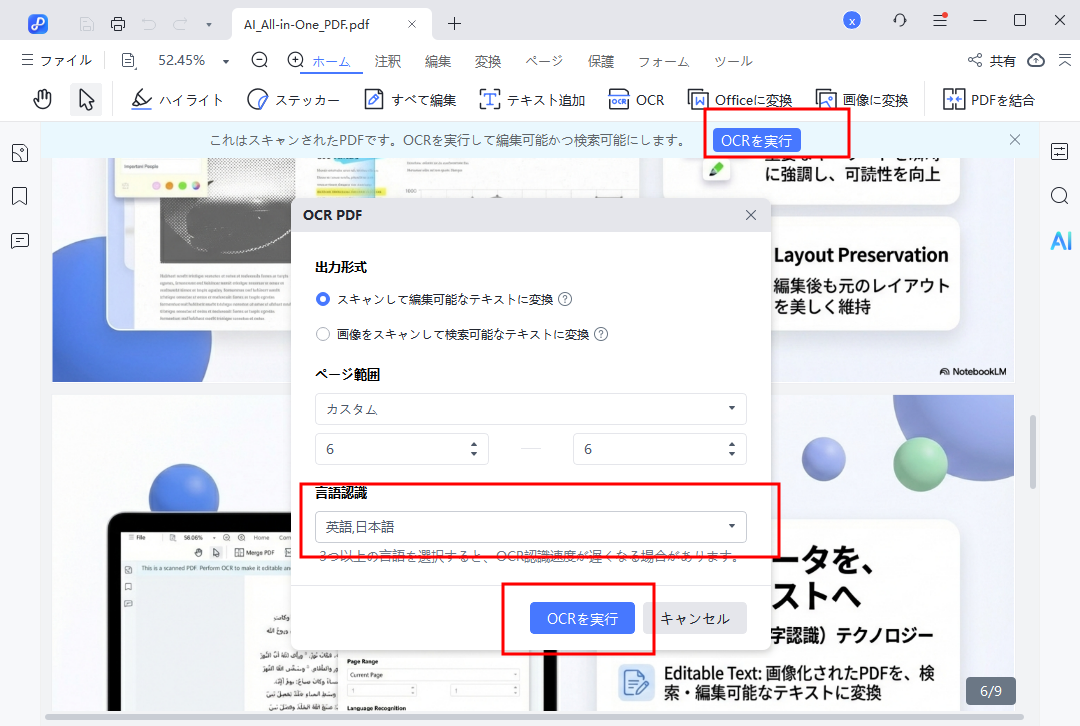Open the ステッカー (Sticker) tool
Screen dimensions: 1080x726
[293, 99]
